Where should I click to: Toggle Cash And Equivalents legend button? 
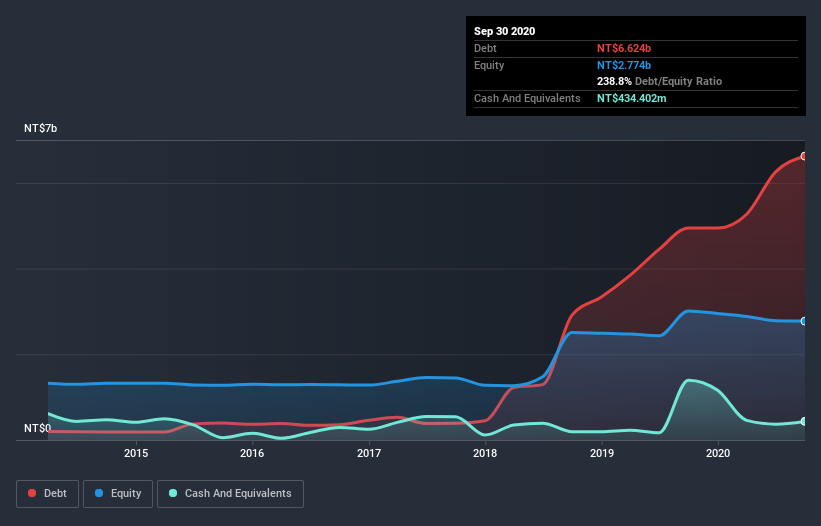pos(230,494)
